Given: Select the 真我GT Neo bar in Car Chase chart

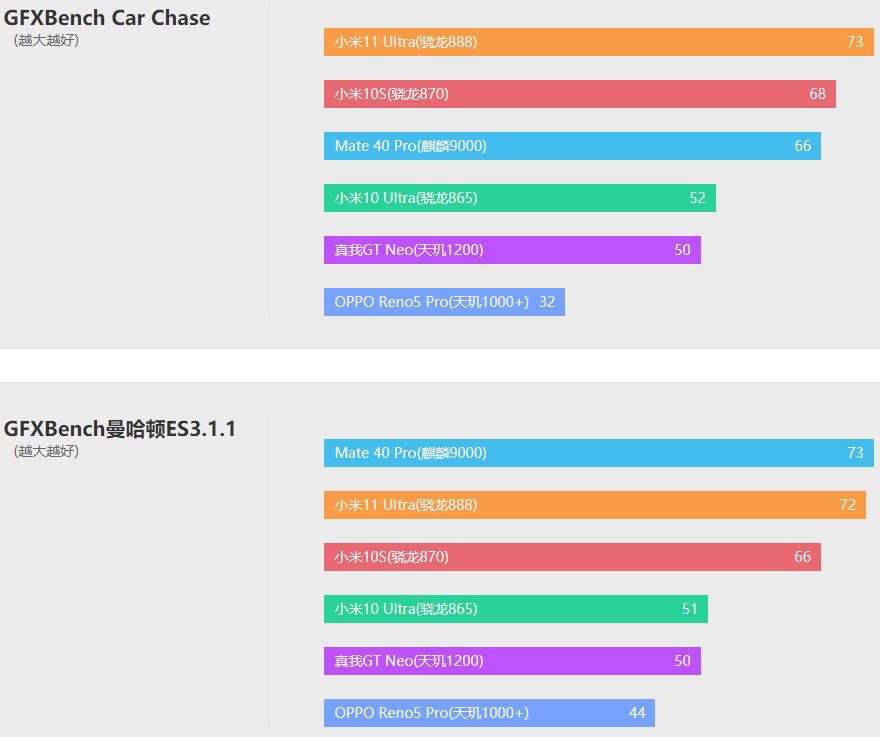Looking at the screenshot, I should (x=512, y=250).
